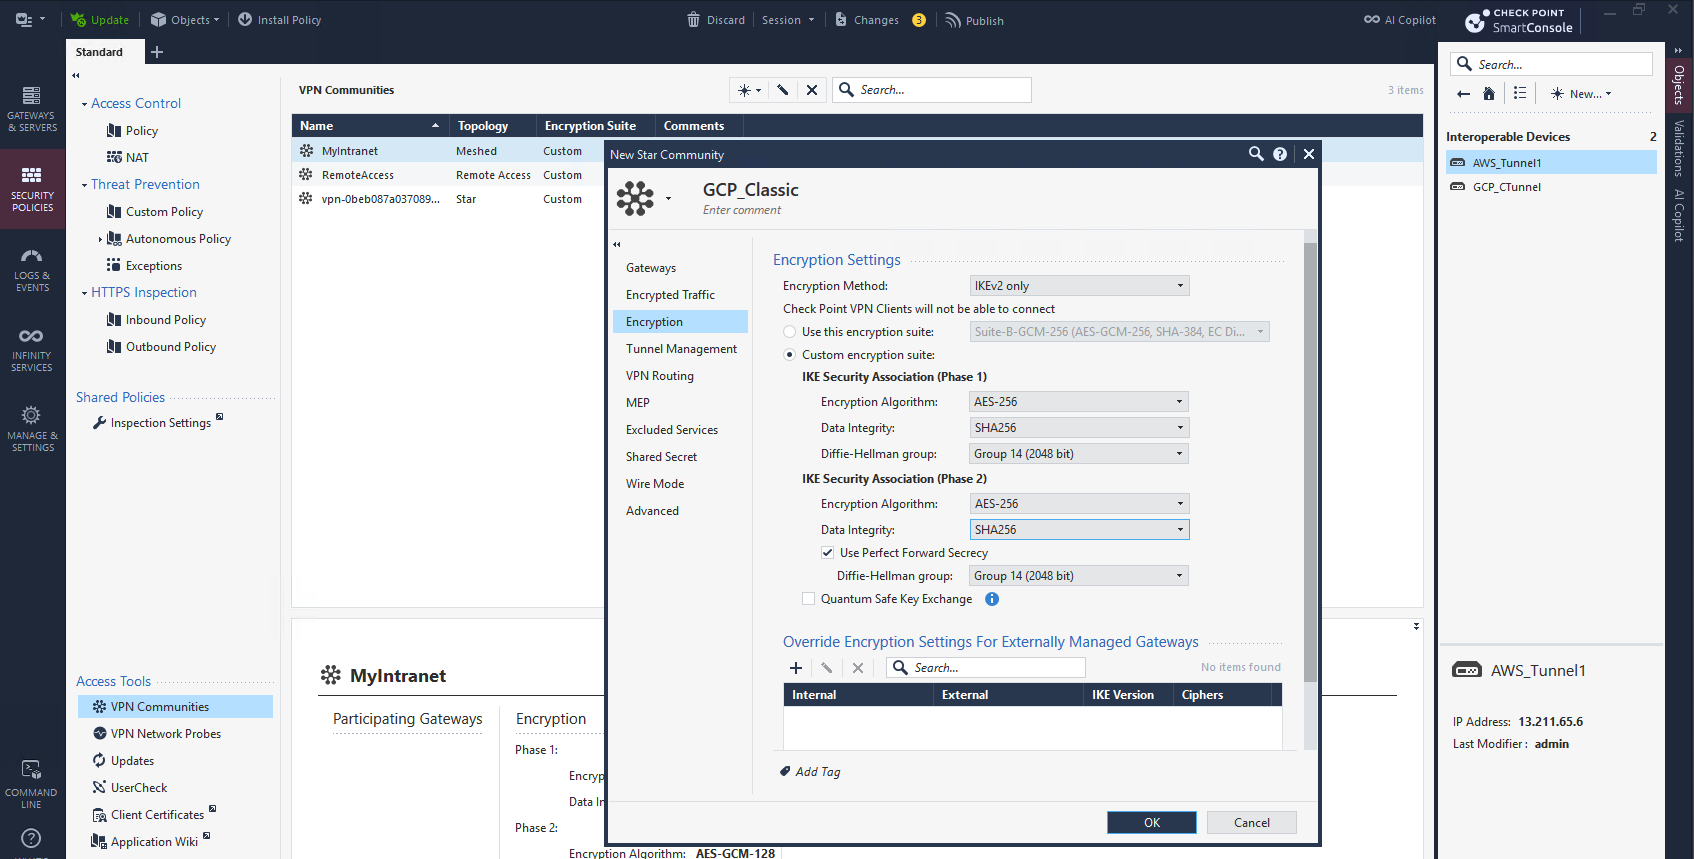Viewport: 1694px width, 859px height.
Task: Go to home in Objects panel
Action: [1489, 94]
